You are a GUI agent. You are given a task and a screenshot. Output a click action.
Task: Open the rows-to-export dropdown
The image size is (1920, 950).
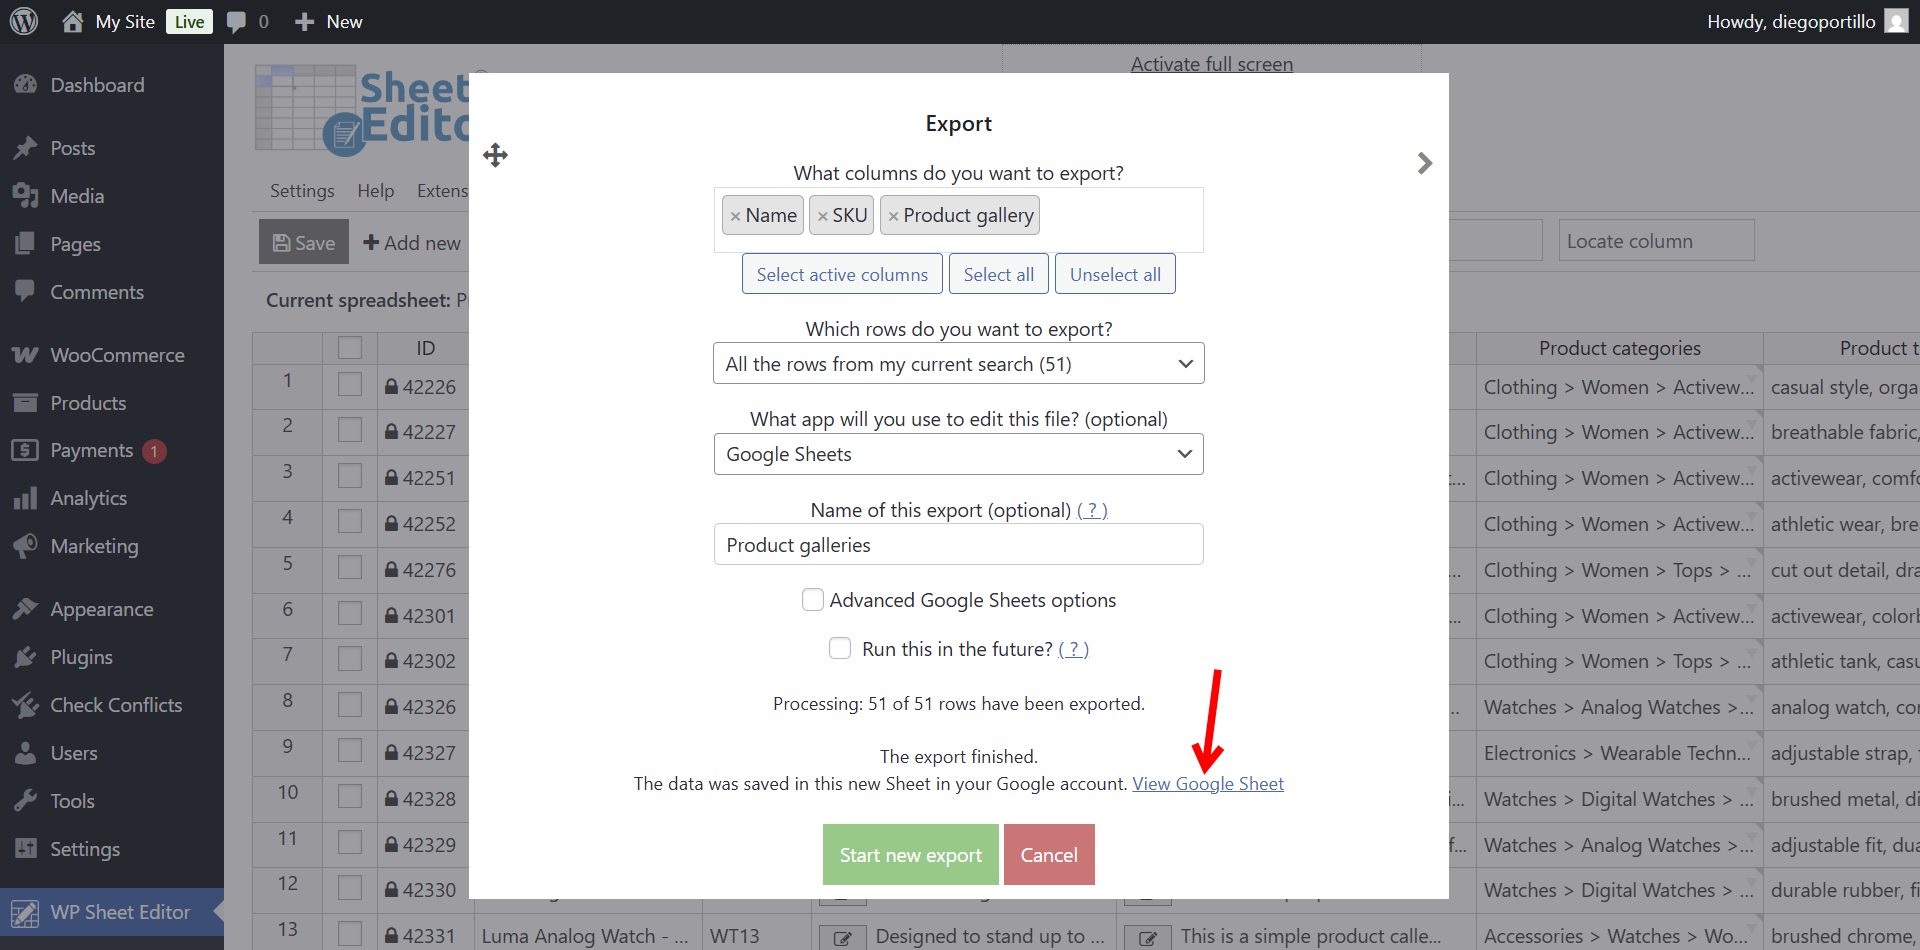957,363
